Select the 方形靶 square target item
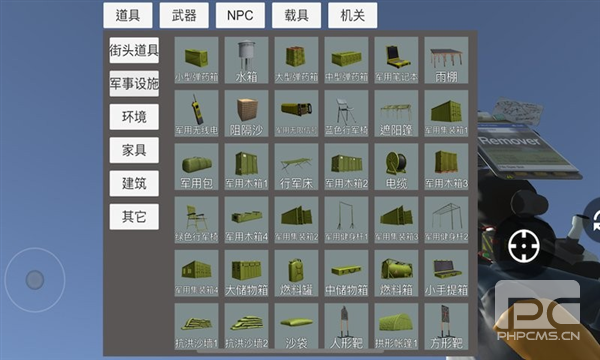This screenshot has width=600, height=360. click(446, 326)
